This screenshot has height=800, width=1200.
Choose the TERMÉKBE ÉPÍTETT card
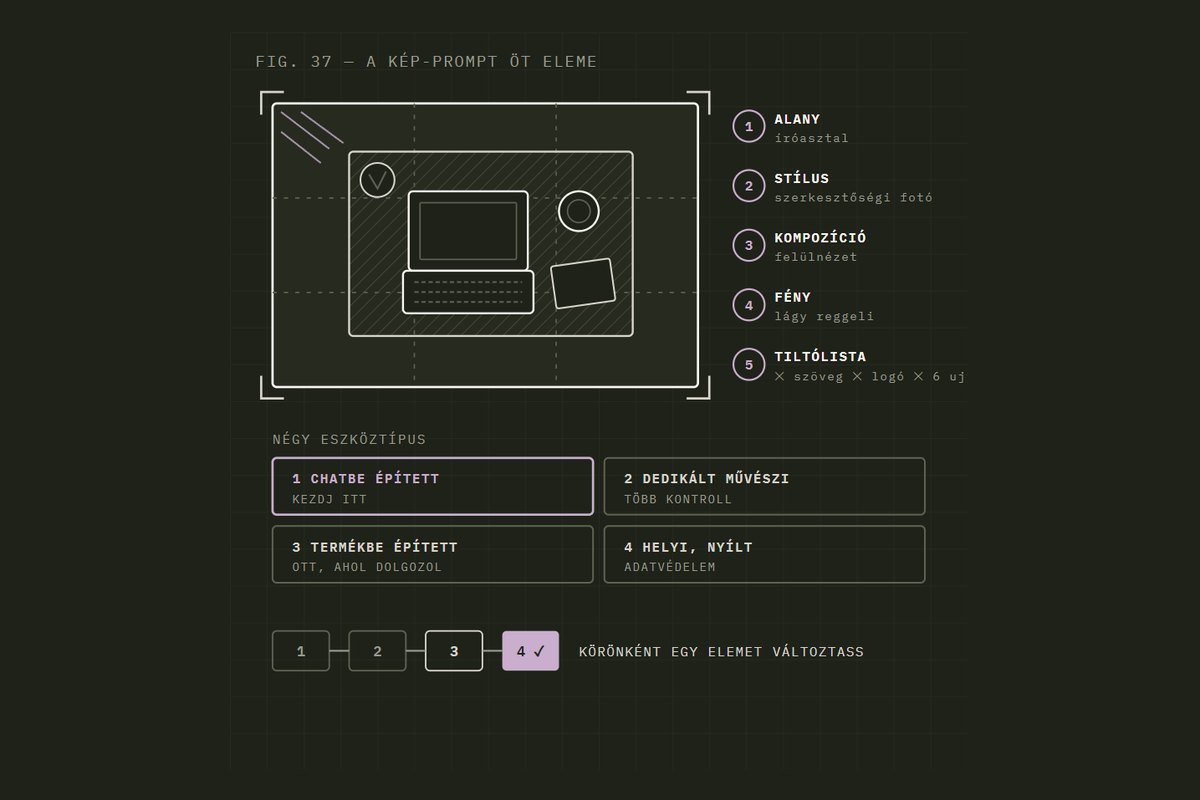click(433, 554)
